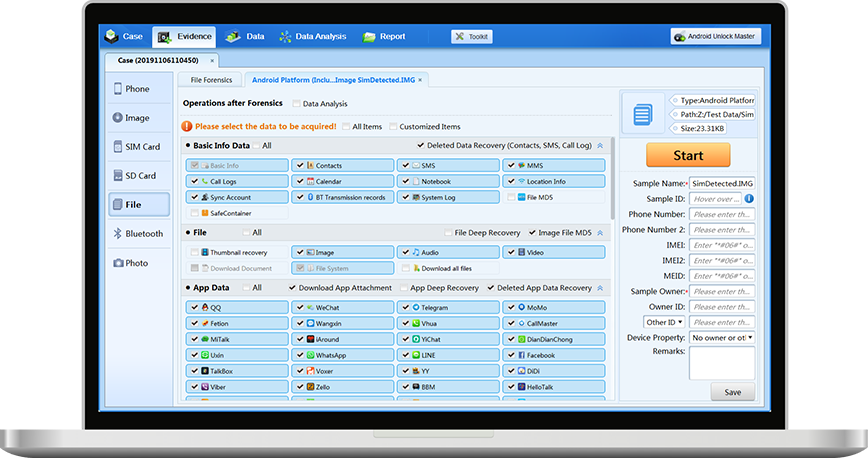This screenshot has height=458, width=868.
Task: Click the Android Unlock Master button
Action: point(716,37)
